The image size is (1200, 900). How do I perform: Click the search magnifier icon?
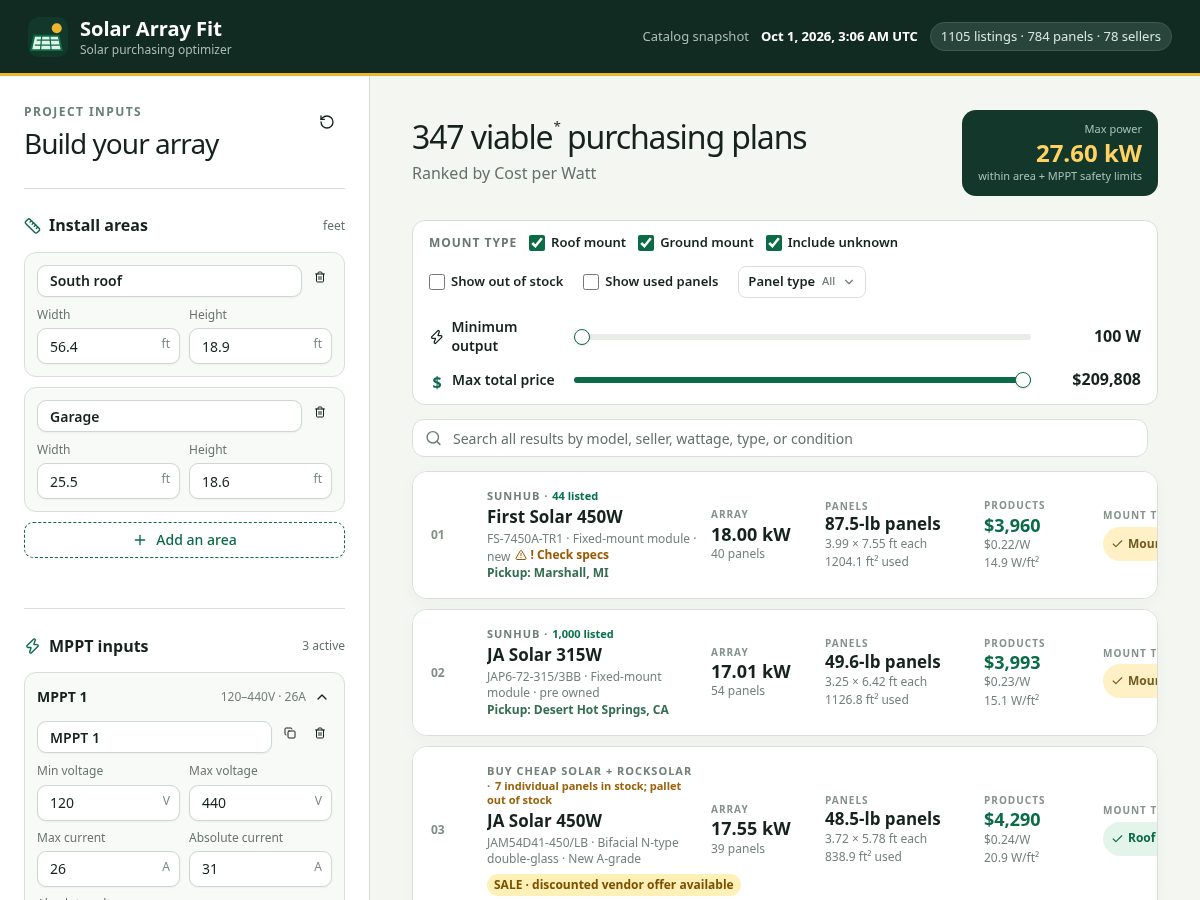433,438
